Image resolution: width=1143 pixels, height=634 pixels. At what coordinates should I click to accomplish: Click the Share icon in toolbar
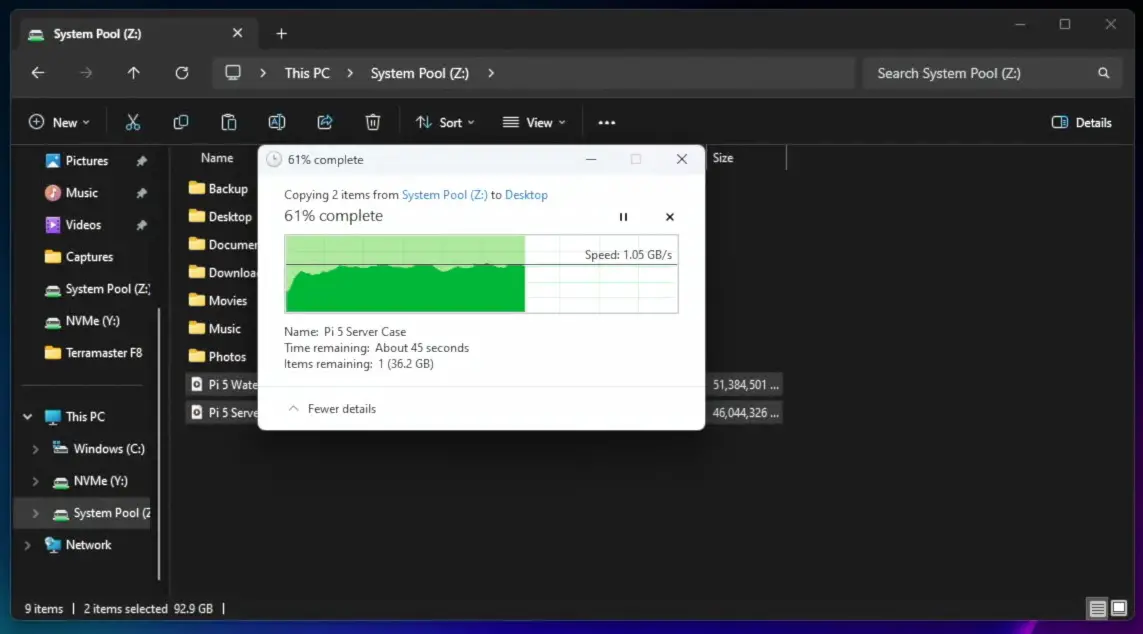coord(325,122)
